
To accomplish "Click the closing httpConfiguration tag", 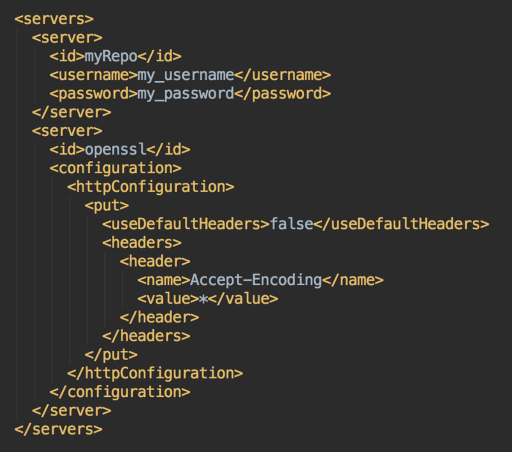I will pos(155,373).
